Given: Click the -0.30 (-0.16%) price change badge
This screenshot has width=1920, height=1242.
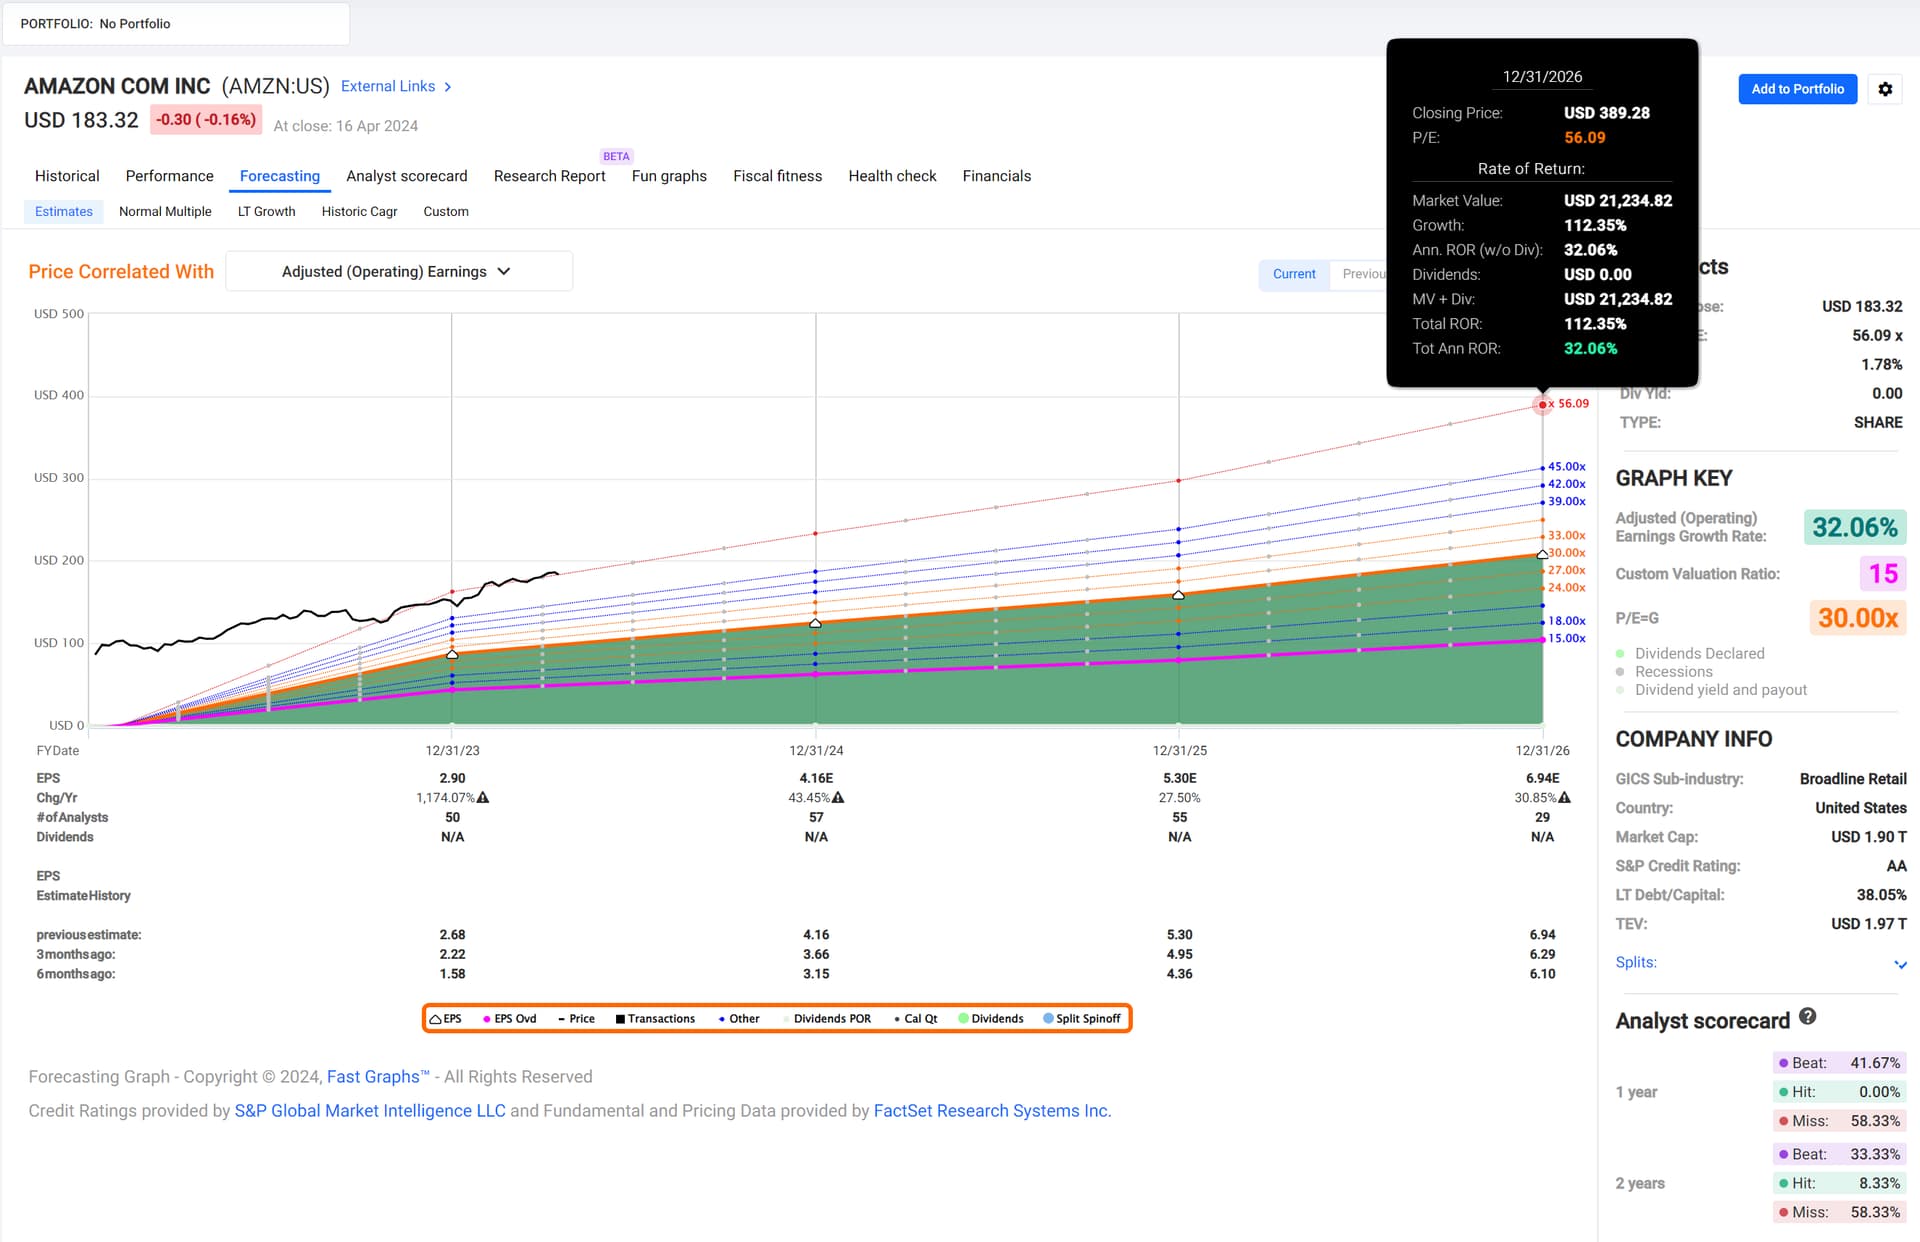Looking at the screenshot, I should tap(206, 120).
